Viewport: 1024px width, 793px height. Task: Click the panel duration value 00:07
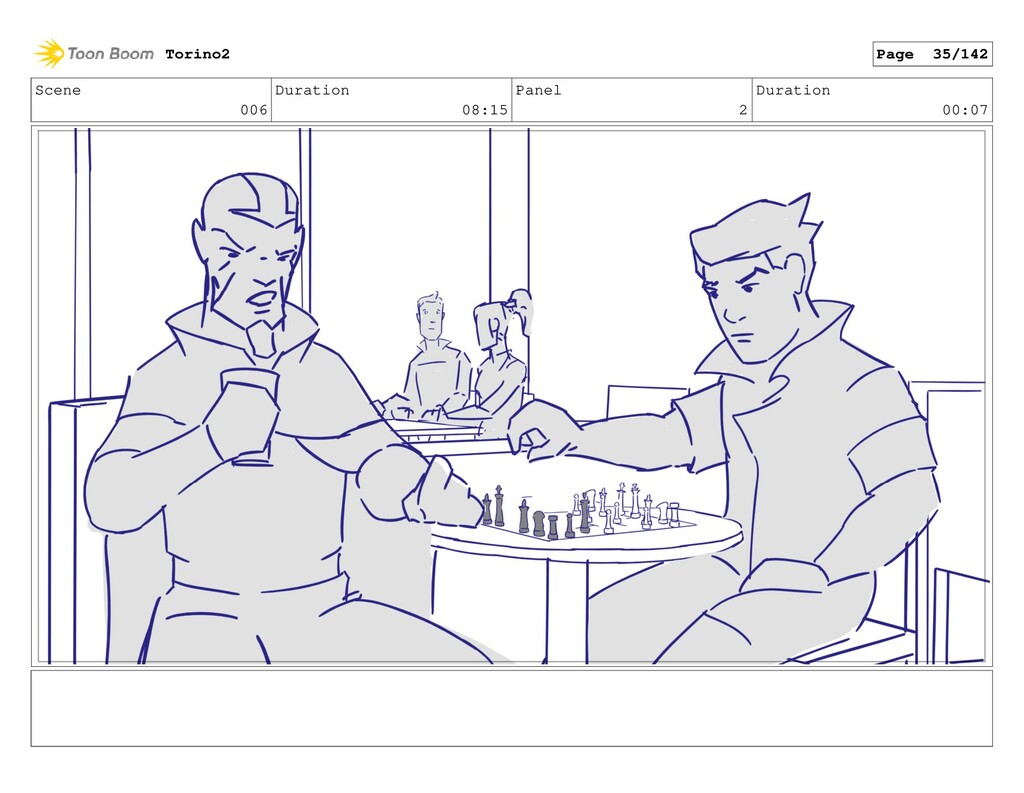pyautogui.click(x=965, y=110)
